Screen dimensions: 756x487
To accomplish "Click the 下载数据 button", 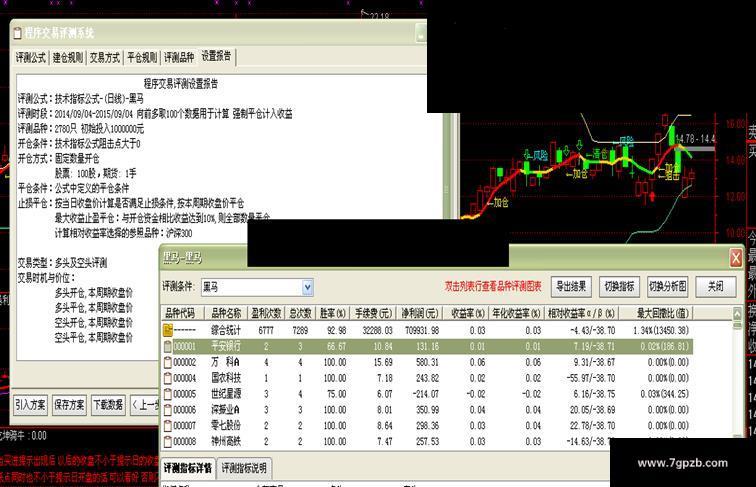I will [x=108, y=405].
